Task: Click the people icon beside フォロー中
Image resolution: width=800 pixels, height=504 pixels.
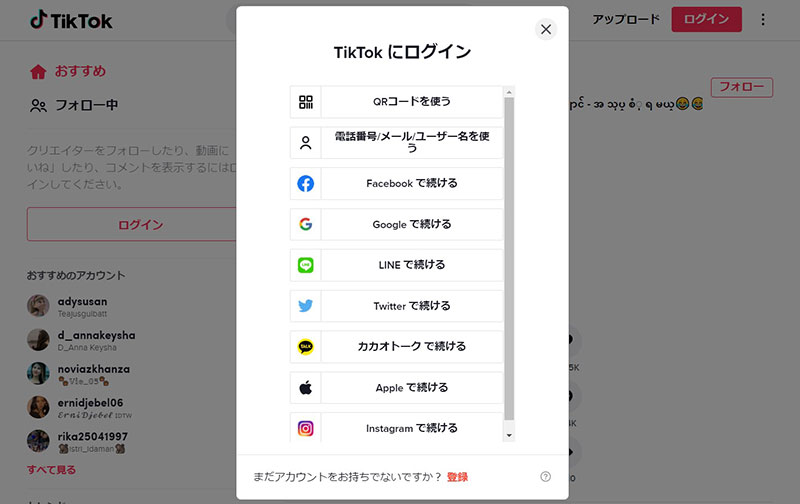Action: (x=38, y=106)
